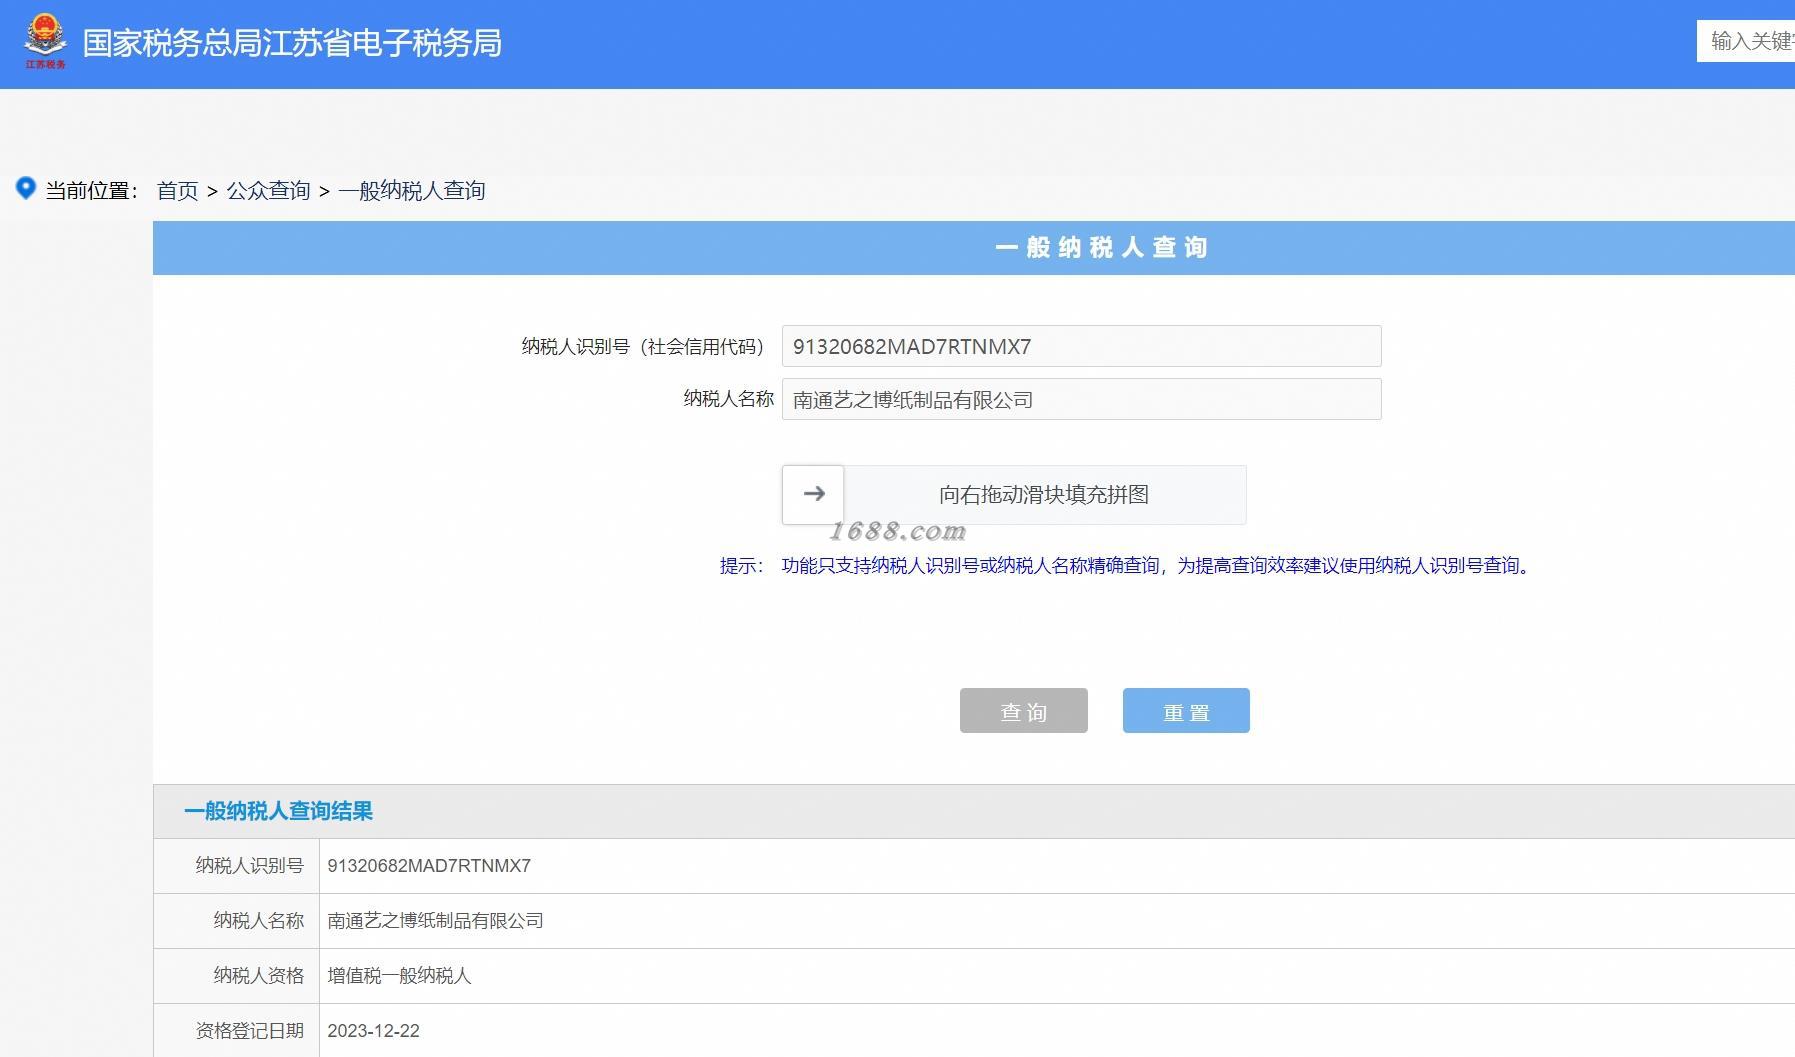This screenshot has width=1795, height=1057.
Task: Click the location pin icon beside 当前位置
Action: pos(26,188)
